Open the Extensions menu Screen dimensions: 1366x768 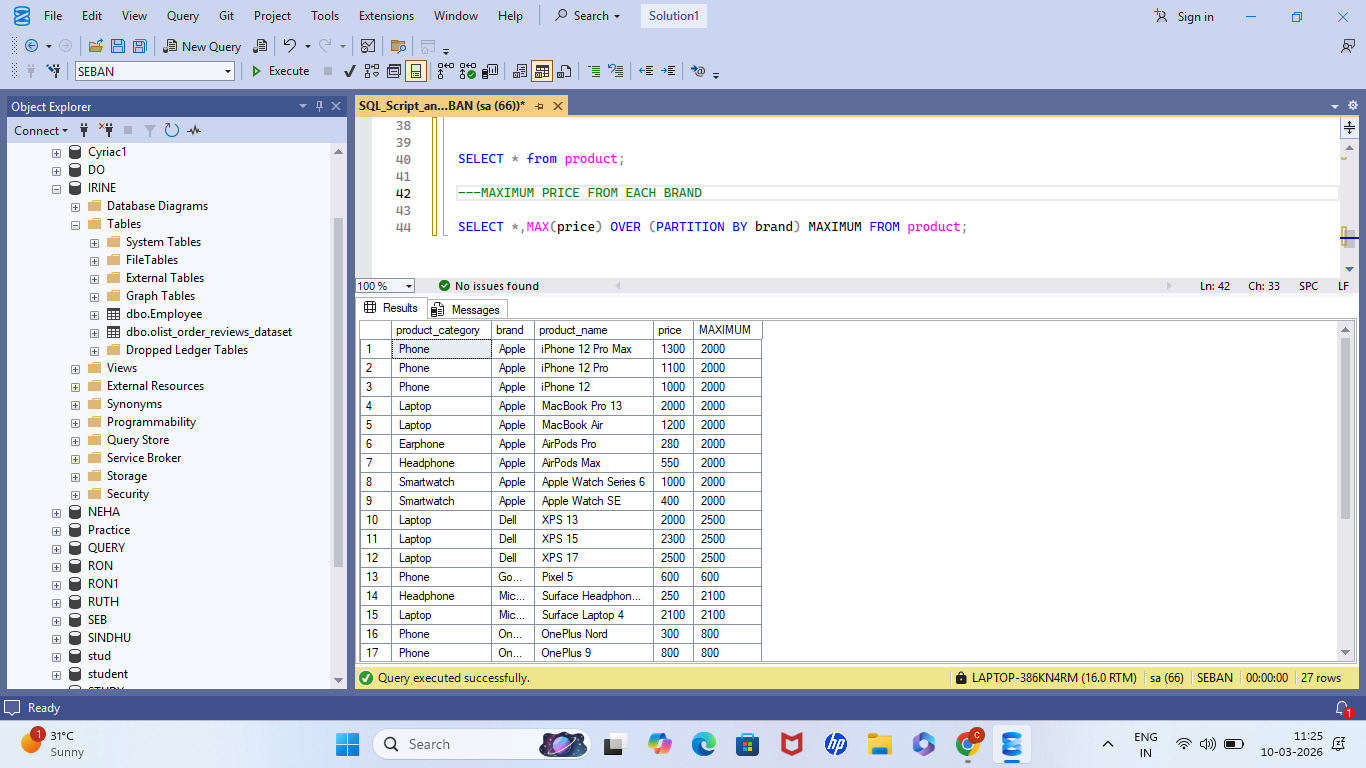[x=386, y=16]
